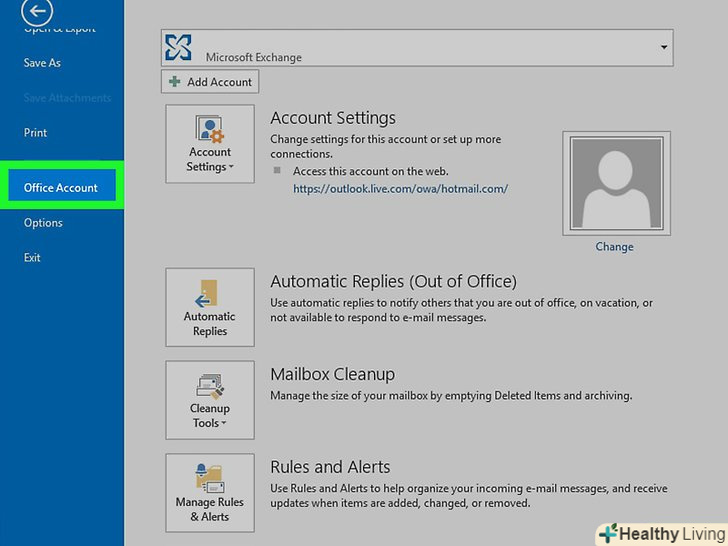Viewport: 728px width, 546px height.
Task: Choose Exit in the sidebar
Action: tap(32, 258)
